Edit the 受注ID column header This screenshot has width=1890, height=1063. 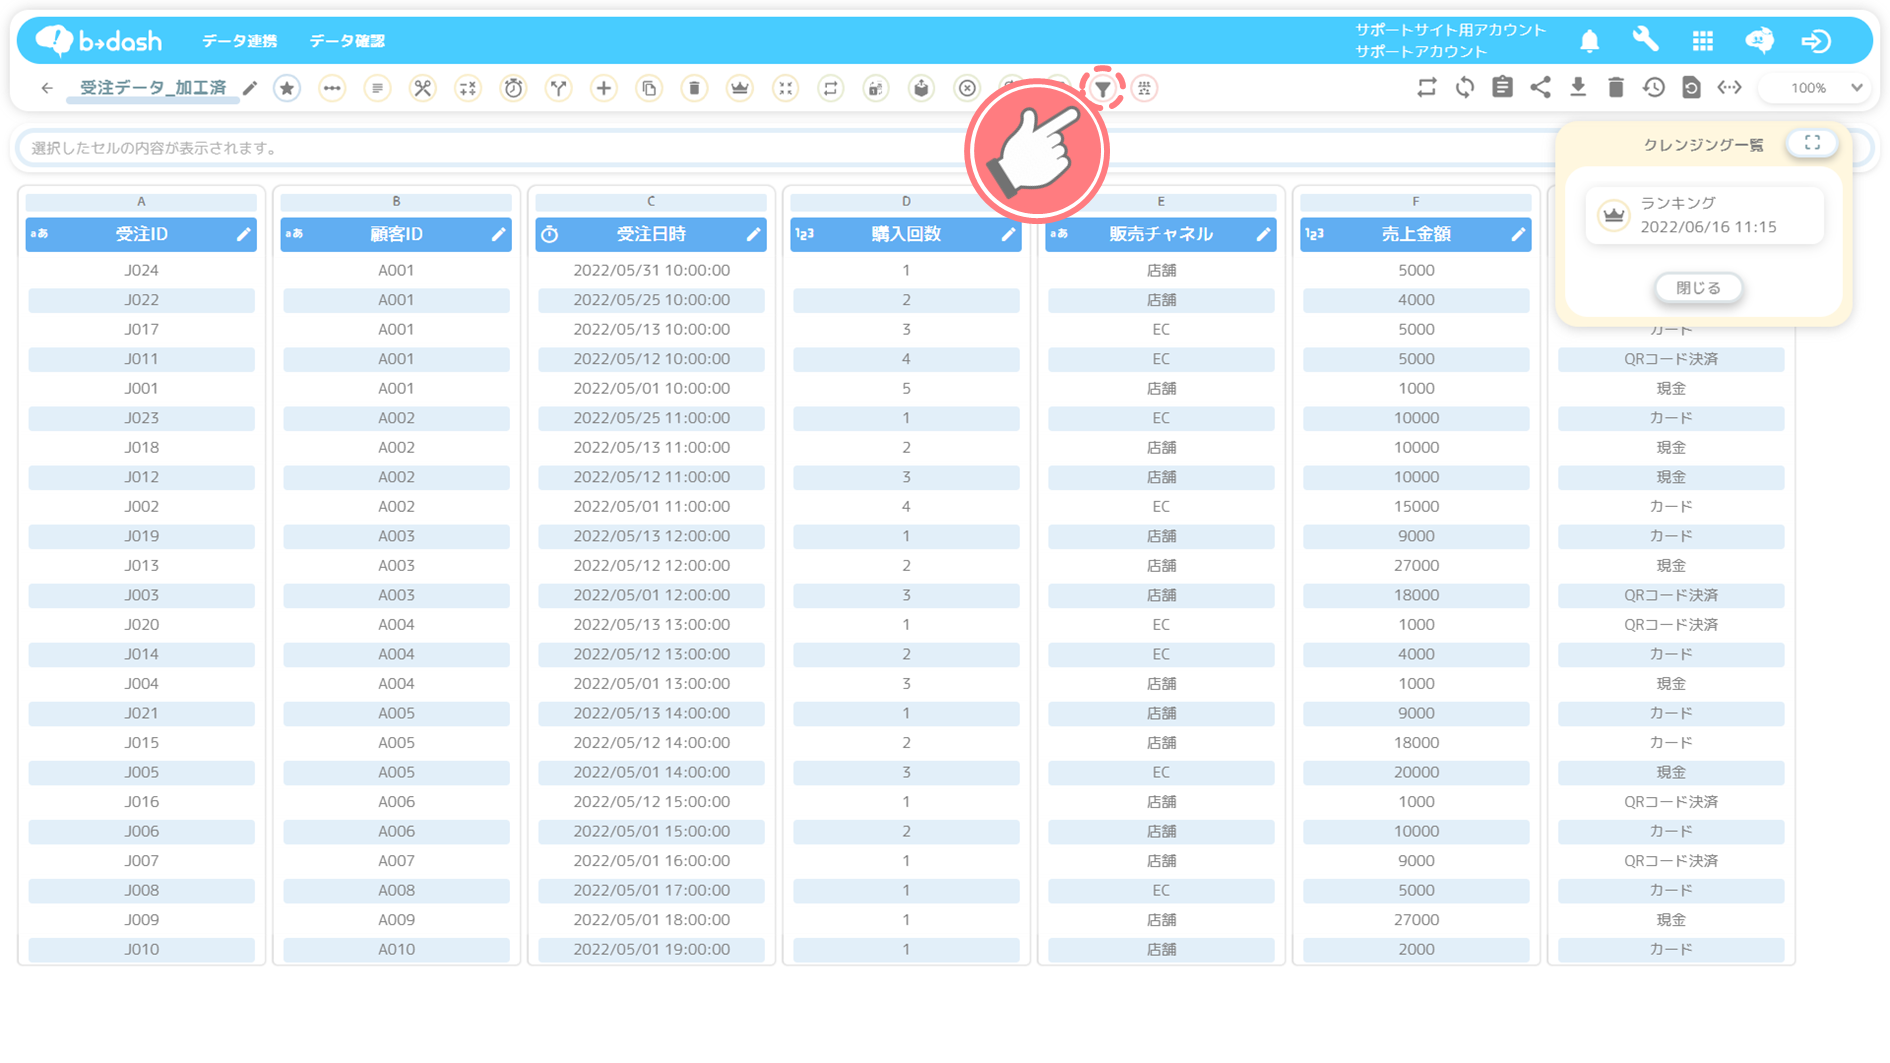coord(243,234)
